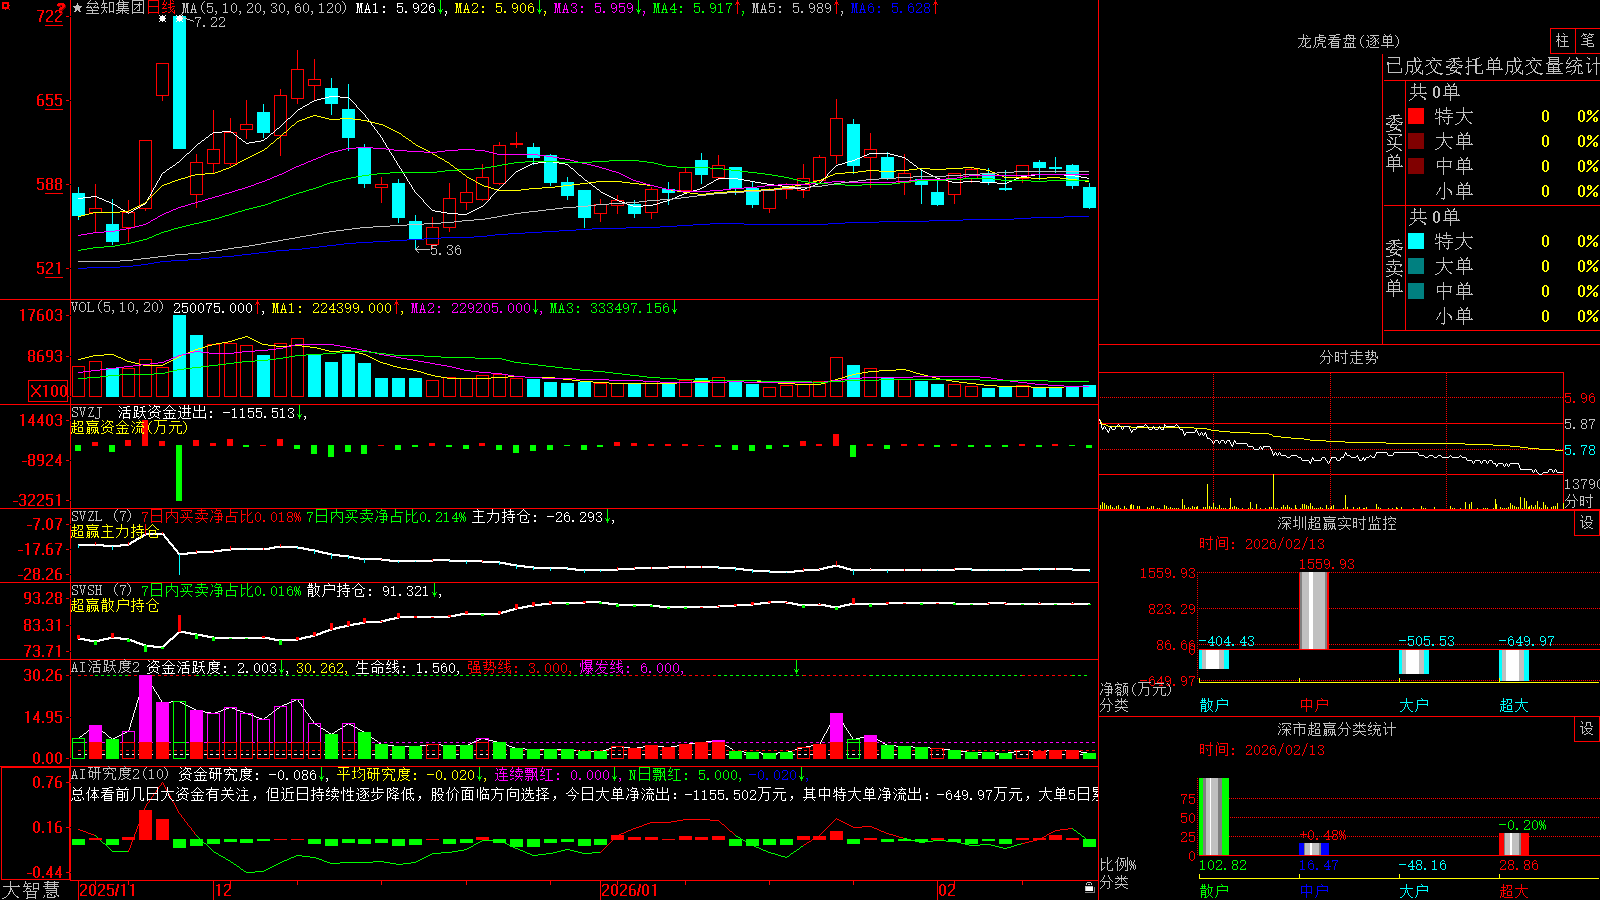Image resolution: width=1600 pixels, height=900 pixels.
Task: Open 设 settings for 深市超赢分类统计
Action: (x=1587, y=729)
